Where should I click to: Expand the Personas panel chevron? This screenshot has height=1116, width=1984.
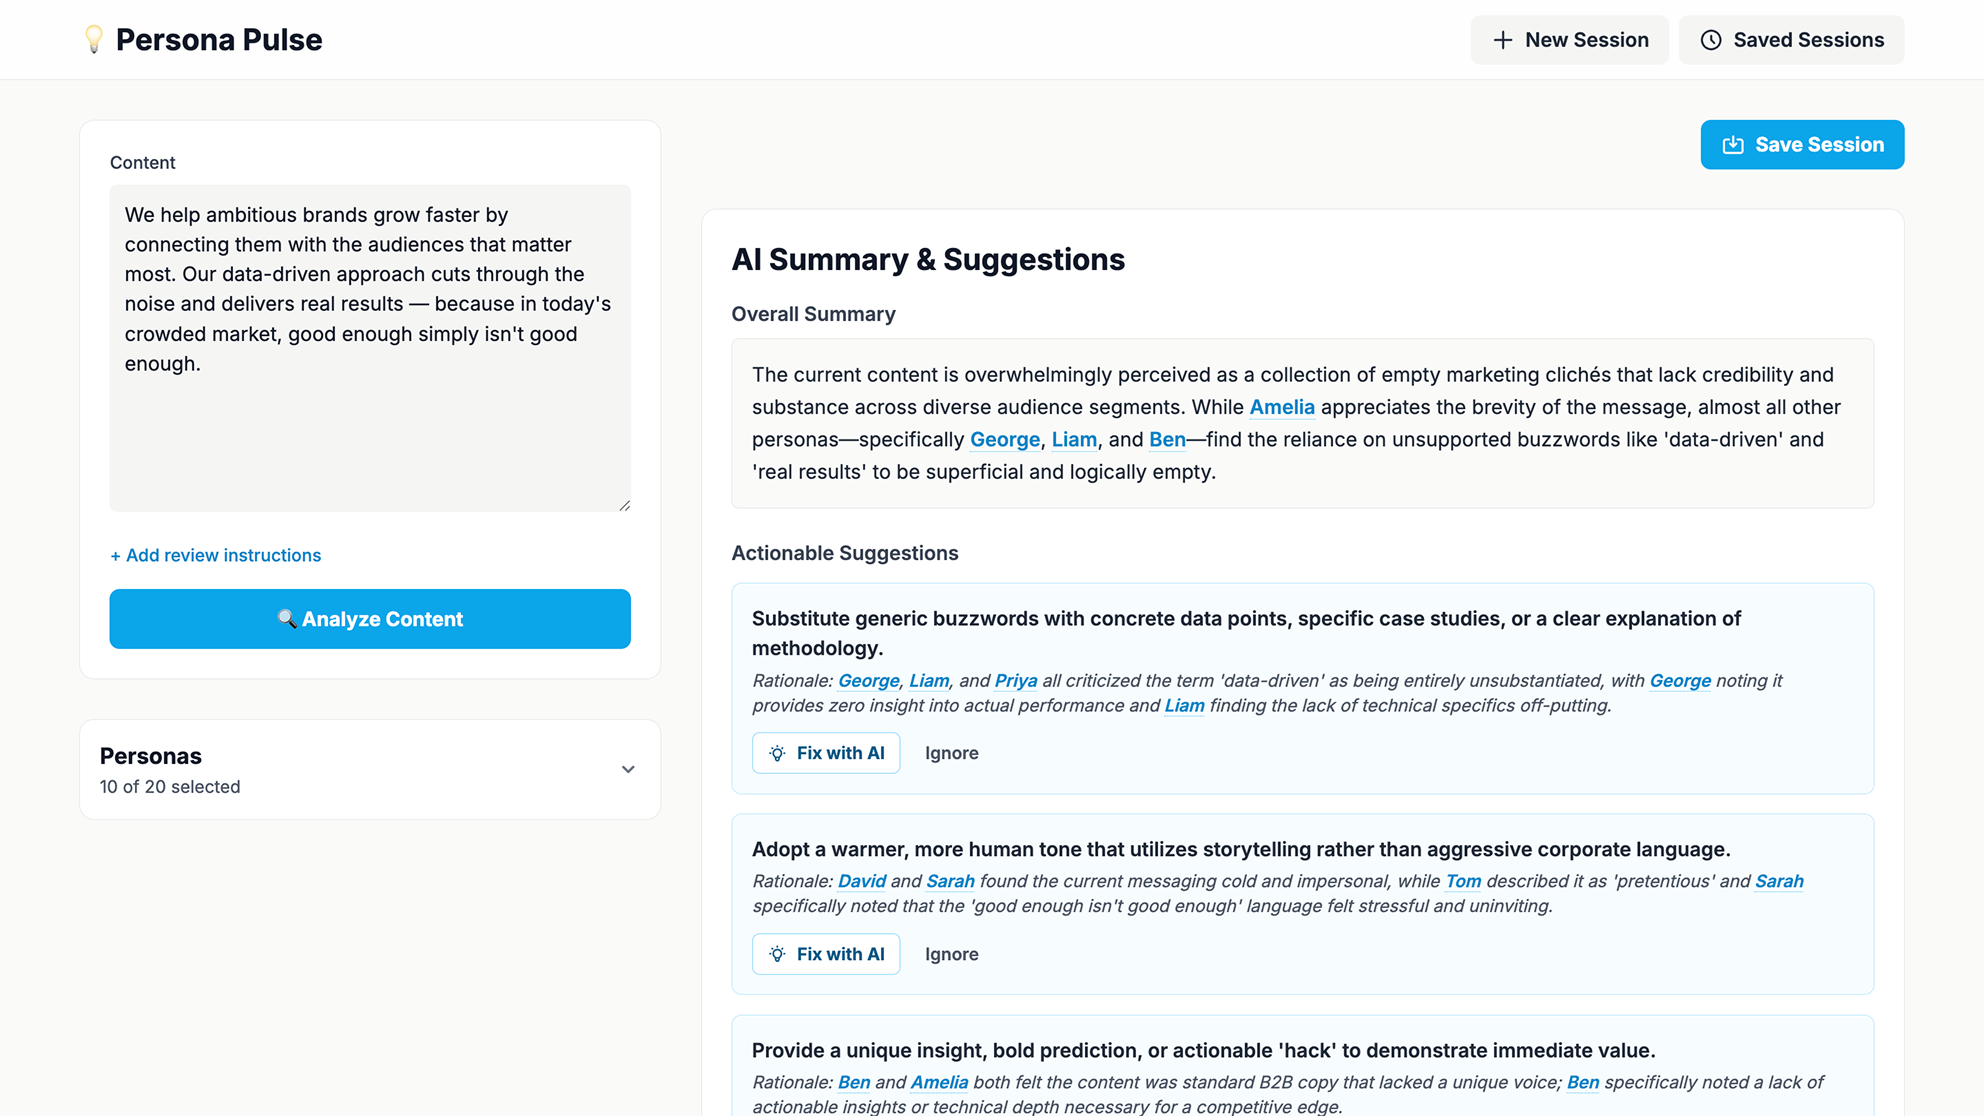[x=628, y=769]
